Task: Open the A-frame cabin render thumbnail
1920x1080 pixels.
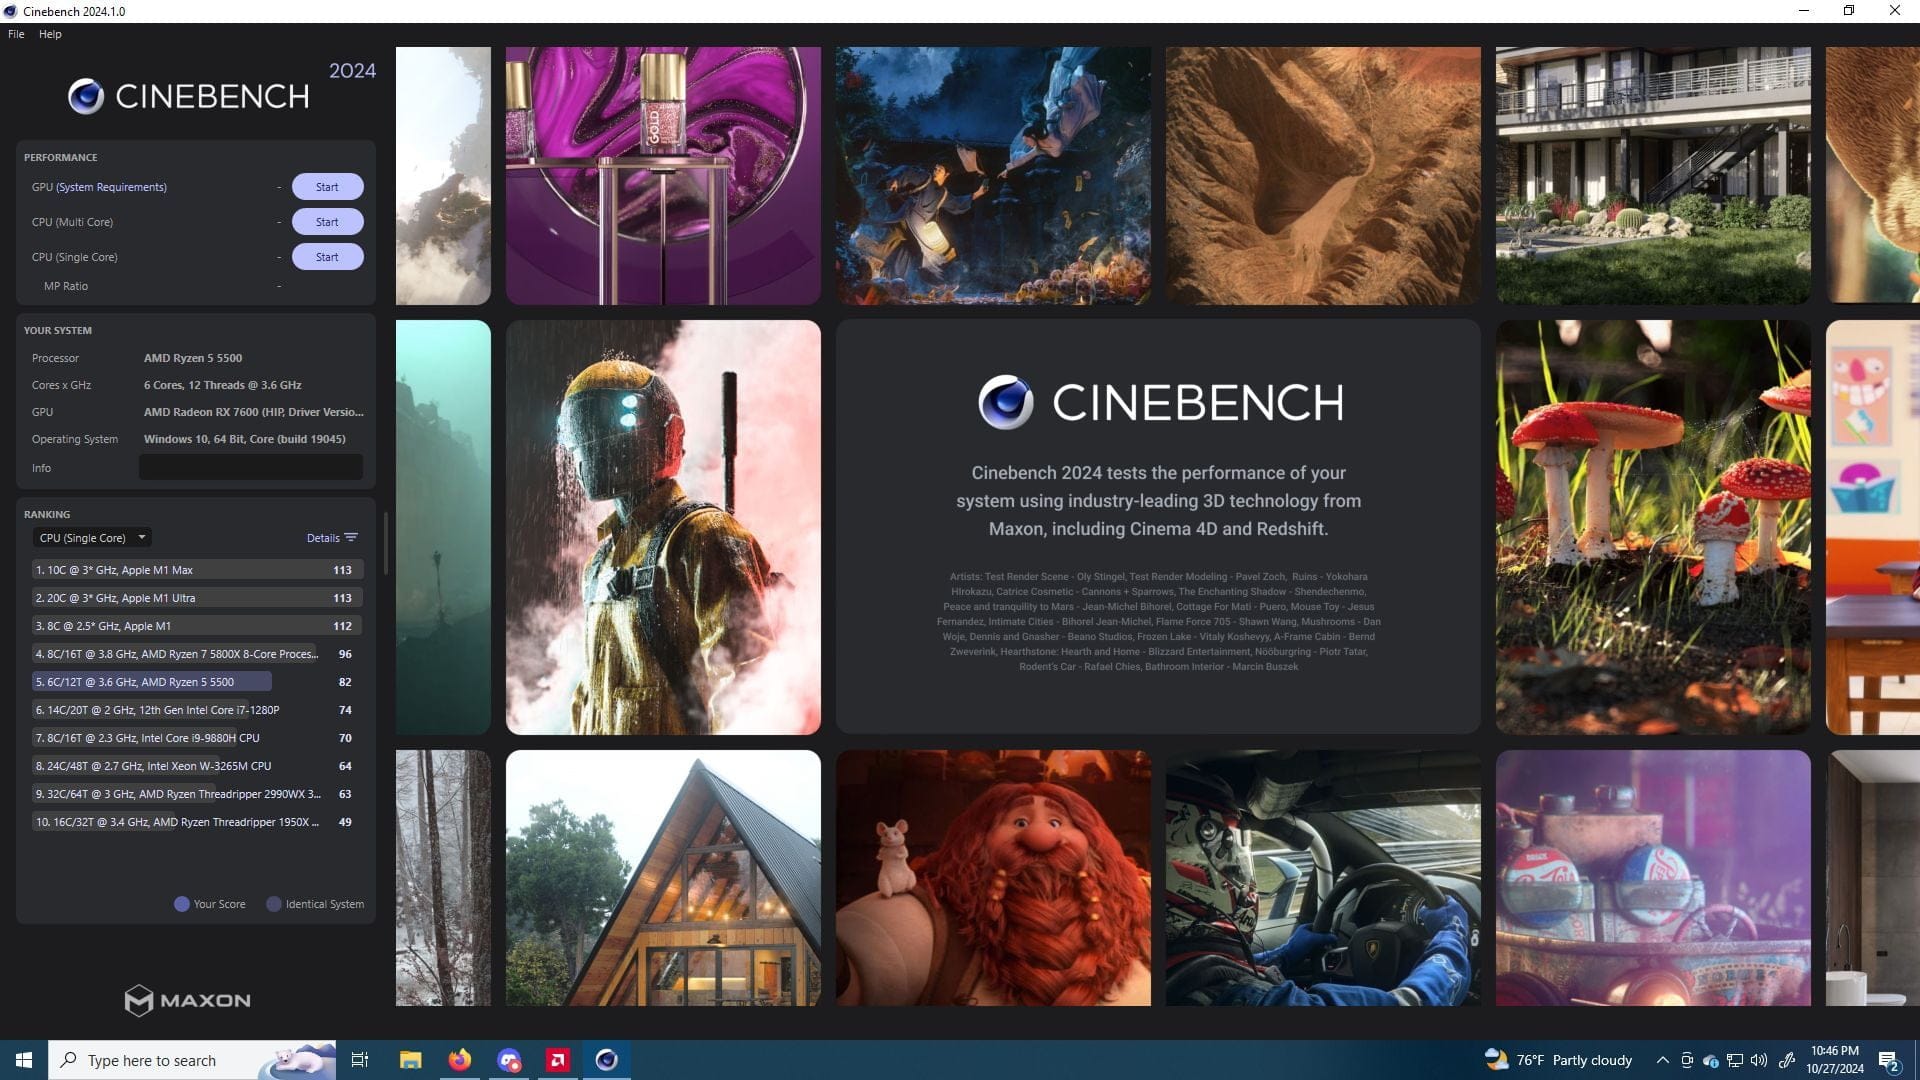Action: pyautogui.click(x=663, y=878)
